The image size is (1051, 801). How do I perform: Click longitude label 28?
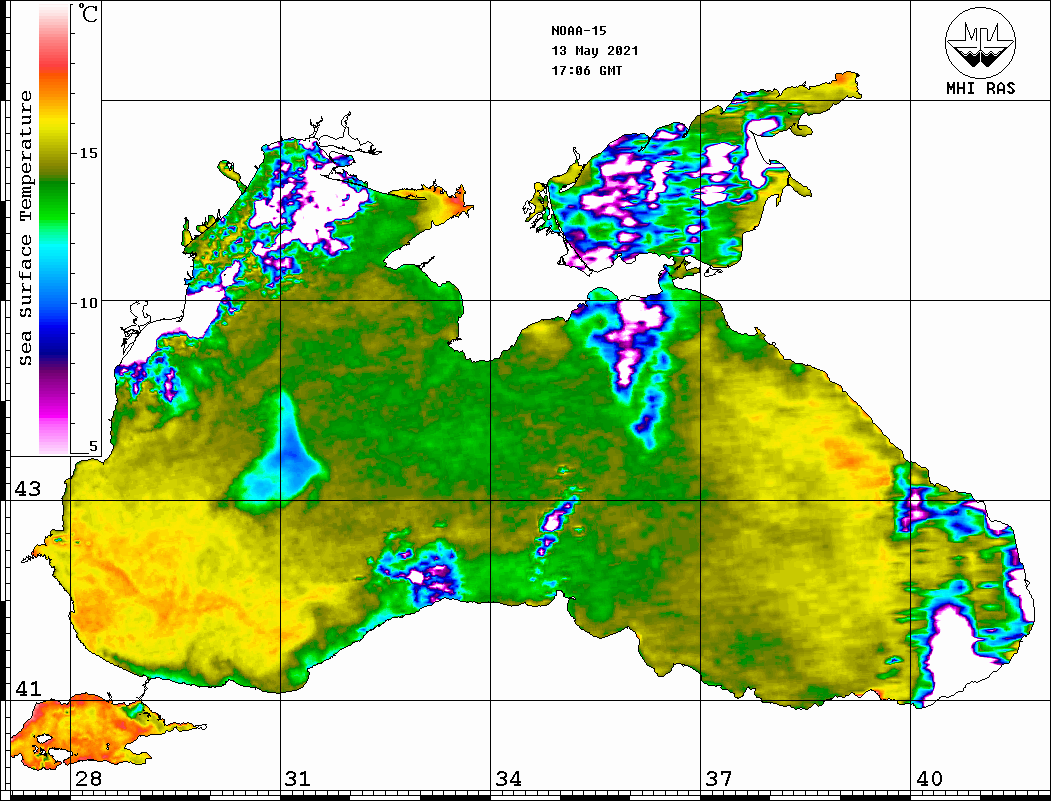(x=88, y=778)
